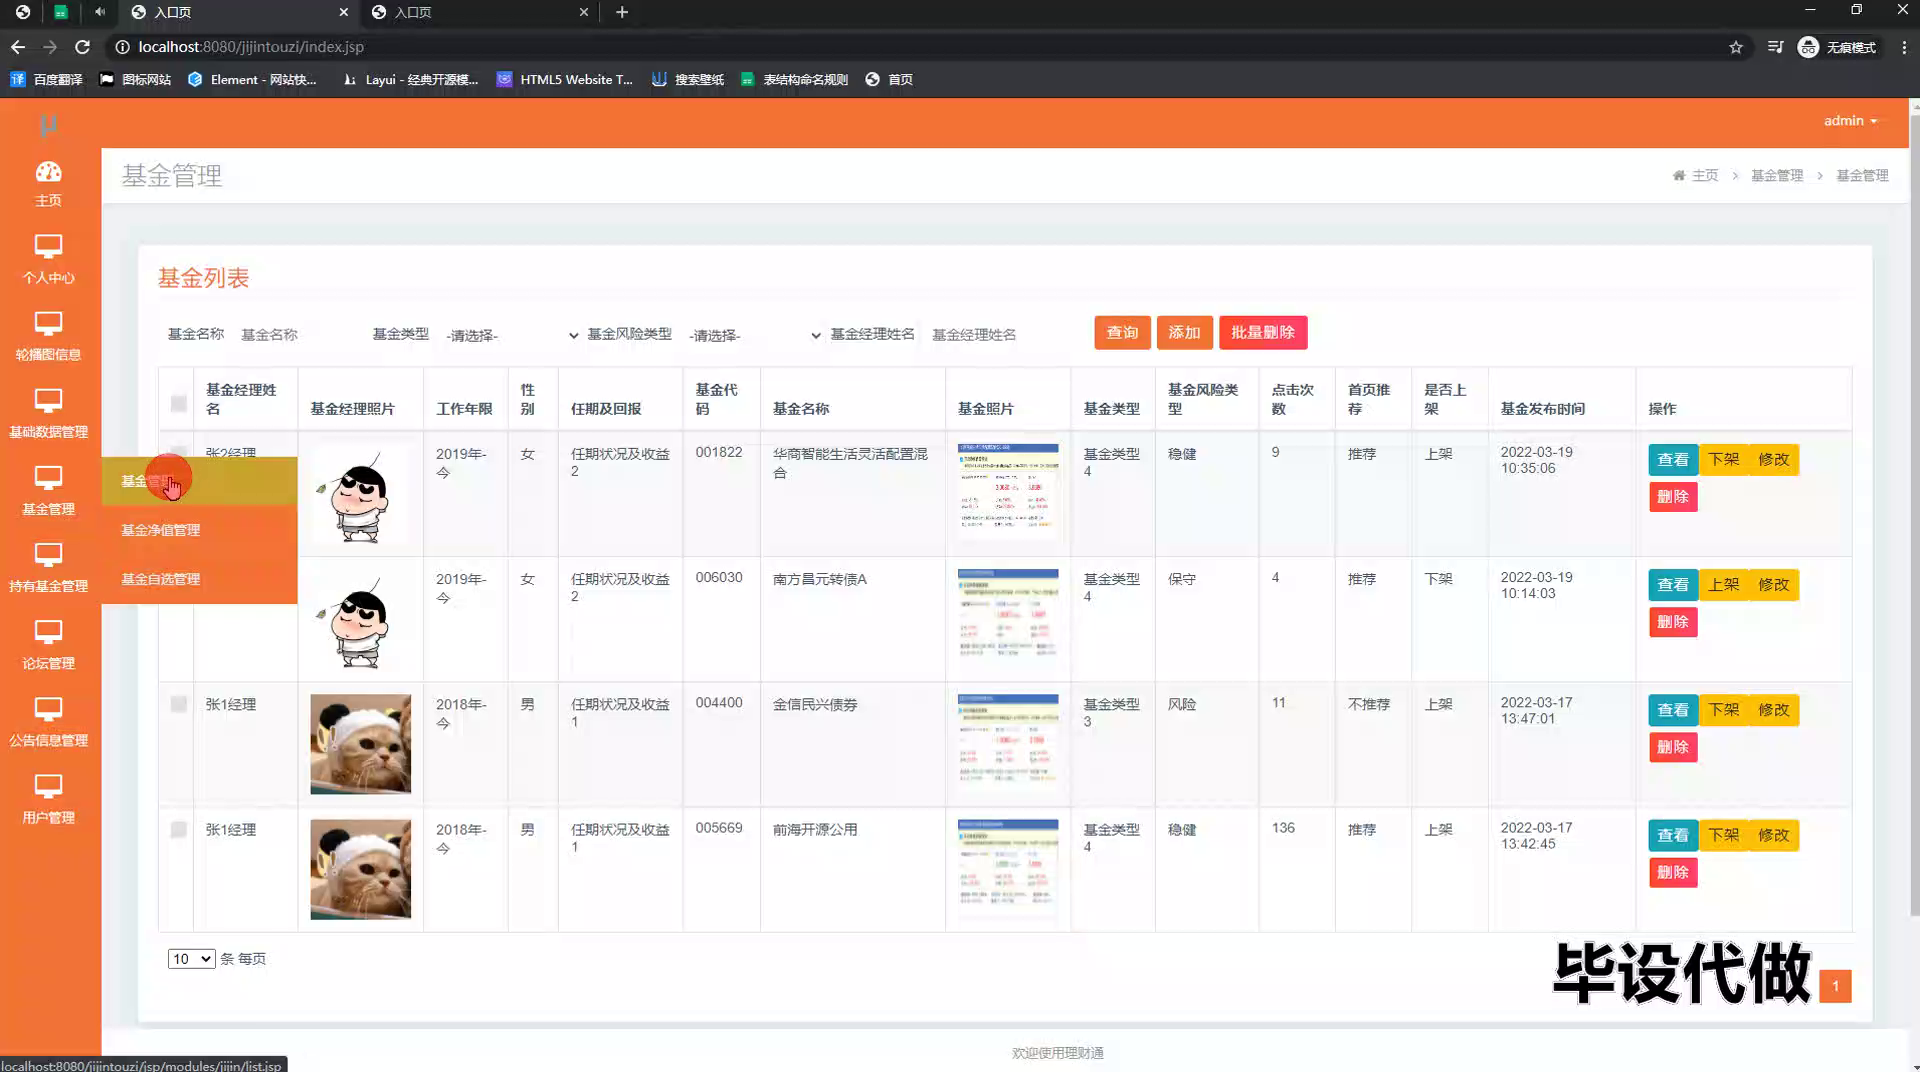1920x1072 pixels.
Task: Click the browser forward arrow
Action: [x=50, y=47]
